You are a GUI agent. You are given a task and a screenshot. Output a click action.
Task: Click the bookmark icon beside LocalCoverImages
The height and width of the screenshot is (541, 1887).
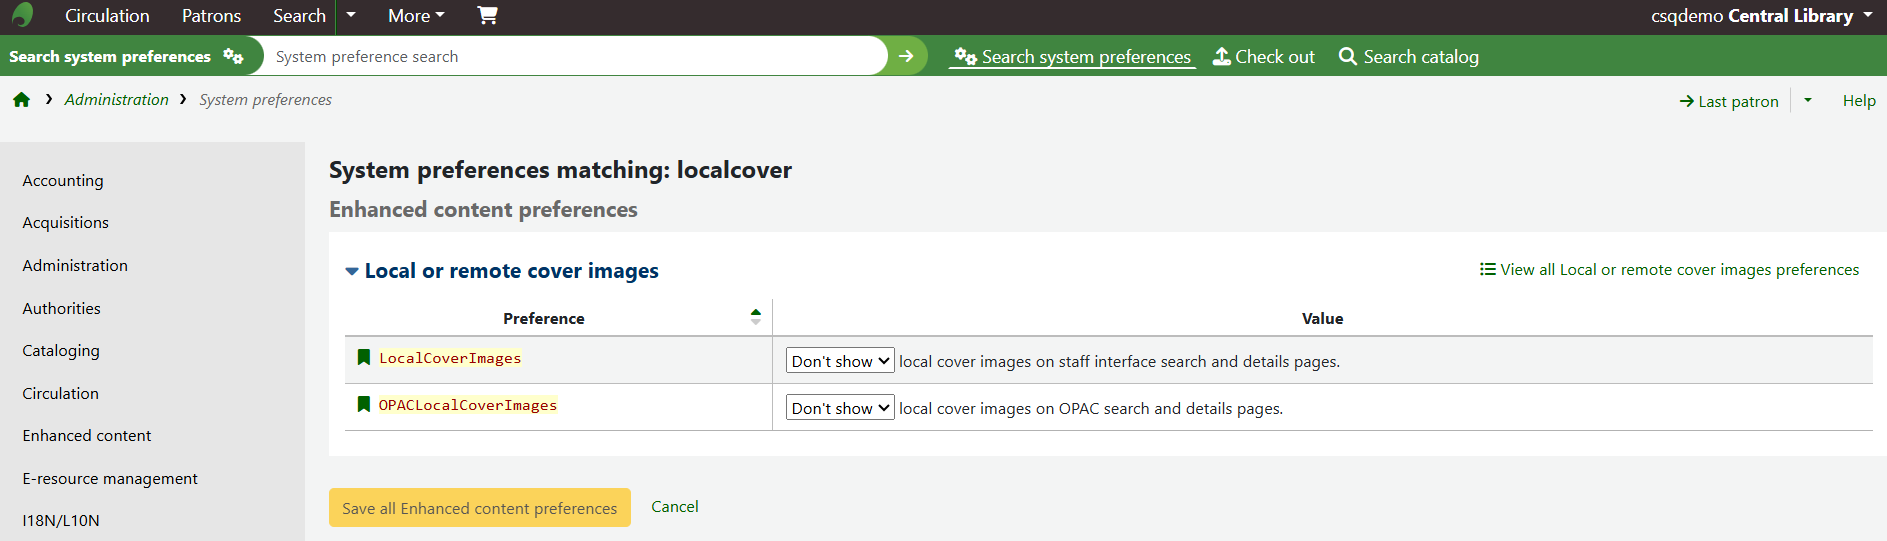364,358
